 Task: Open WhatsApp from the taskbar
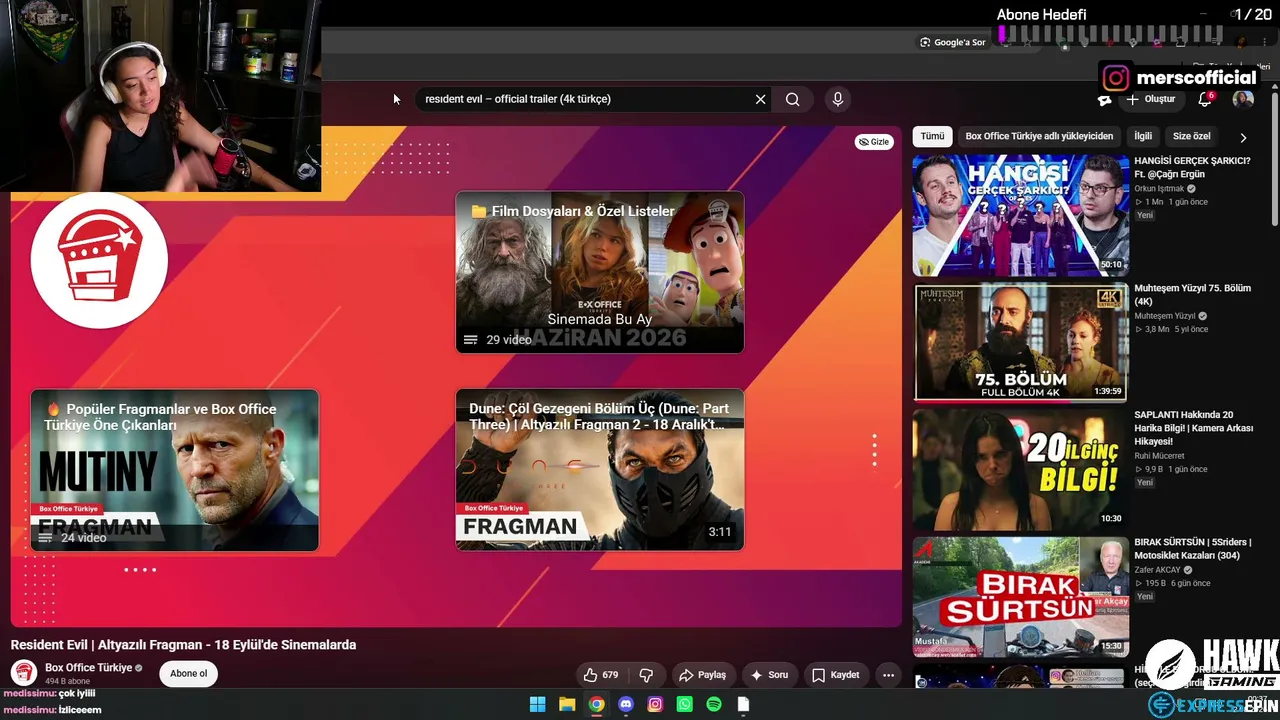pyautogui.click(x=684, y=704)
